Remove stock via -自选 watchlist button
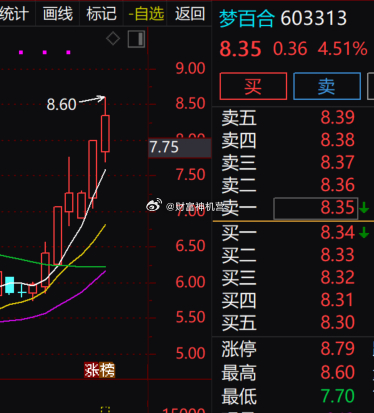 [x=146, y=14]
